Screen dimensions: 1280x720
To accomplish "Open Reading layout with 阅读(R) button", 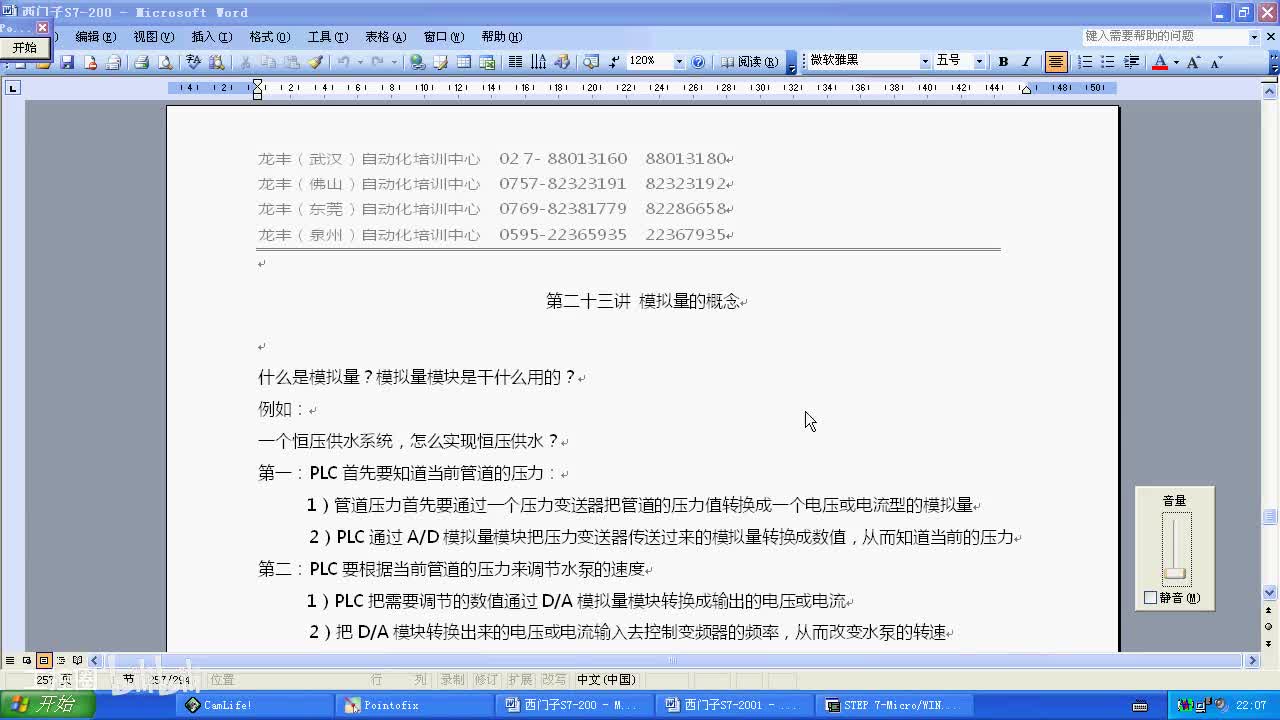I will tap(749, 62).
